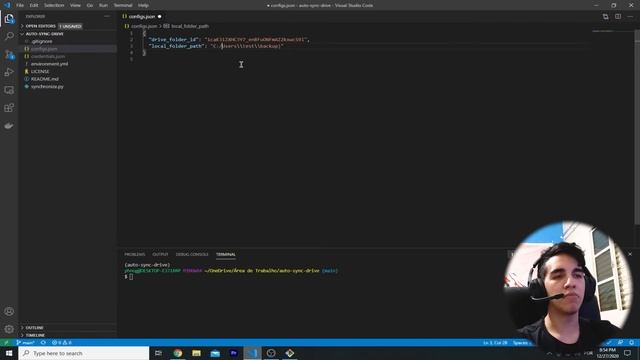The height and width of the screenshot is (360, 640).
Task: Click the Open Changes icon in editor toolbar
Action: pos(605,16)
